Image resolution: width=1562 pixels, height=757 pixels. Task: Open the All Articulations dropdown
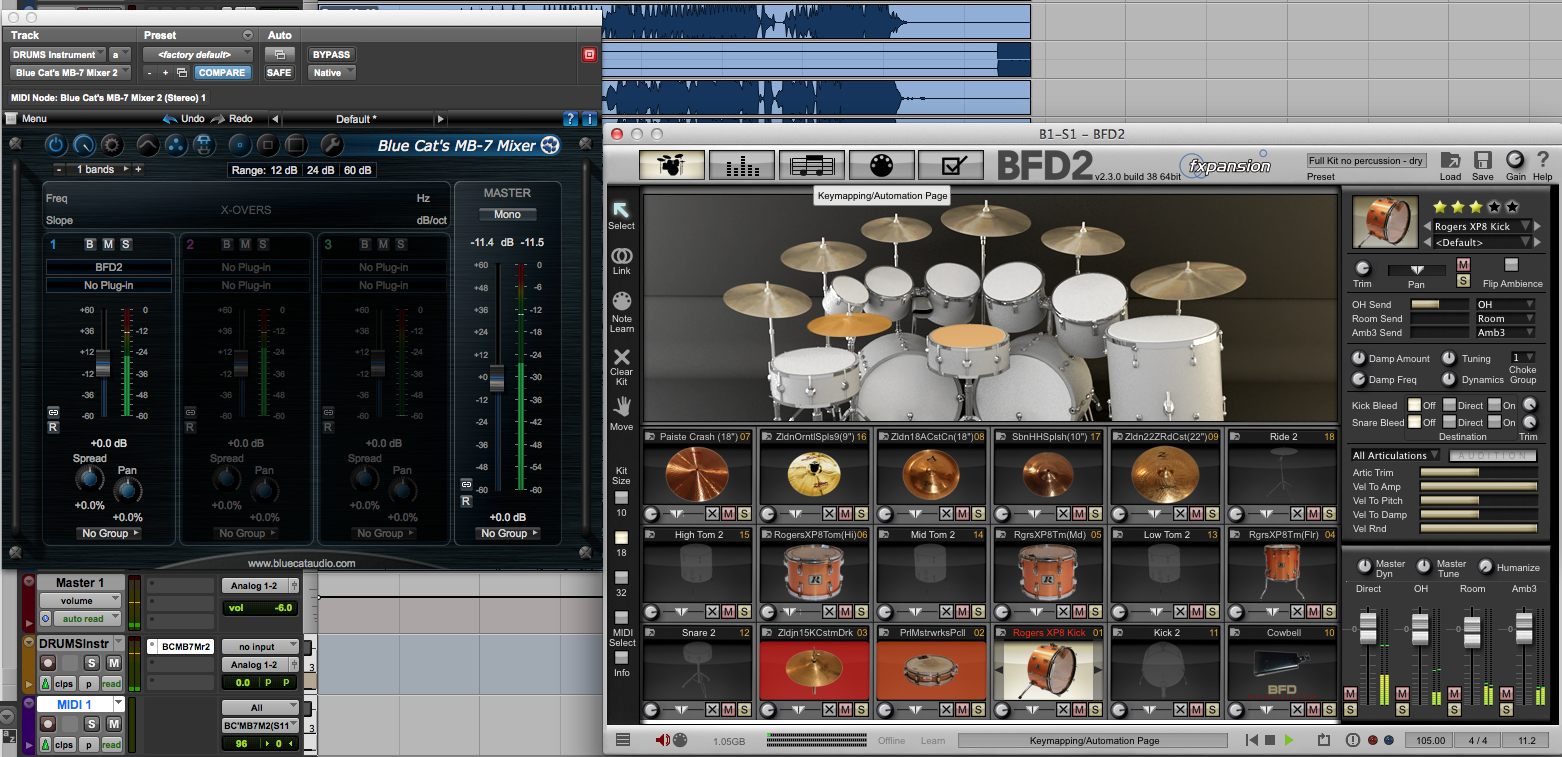(x=1396, y=455)
